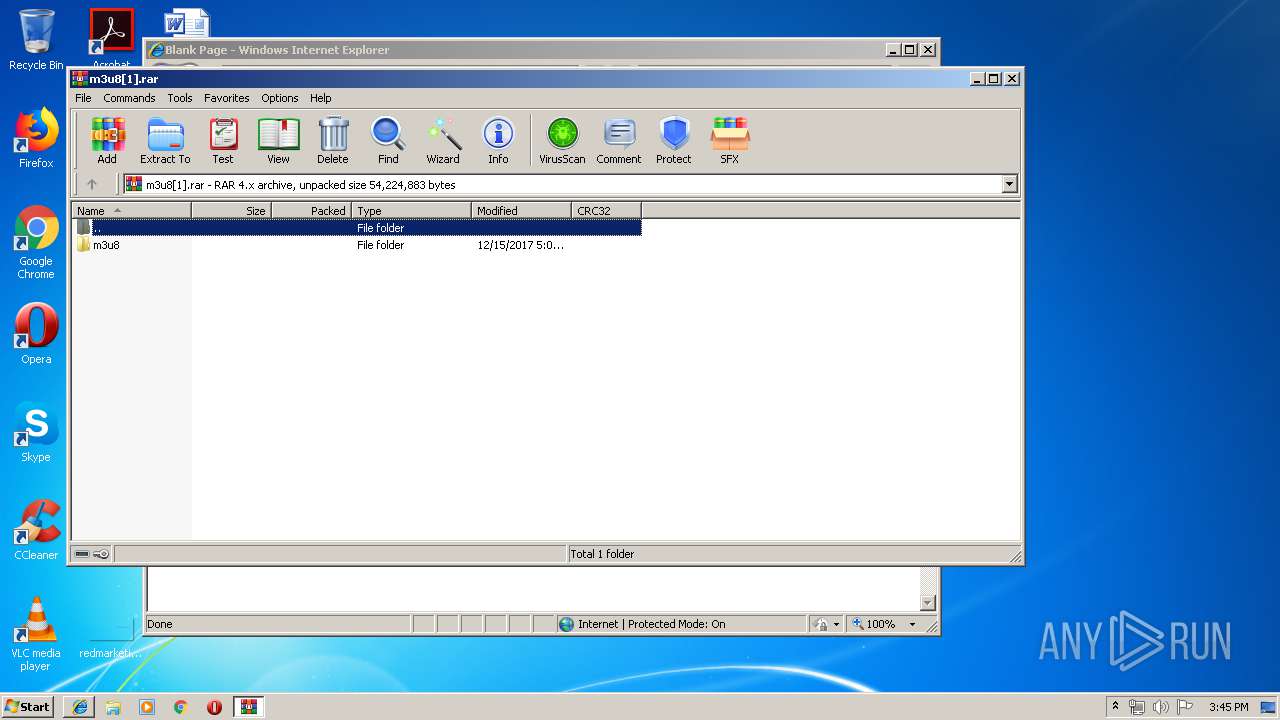Open the Help menu
This screenshot has width=1280, height=720.
(x=320, y=98)
